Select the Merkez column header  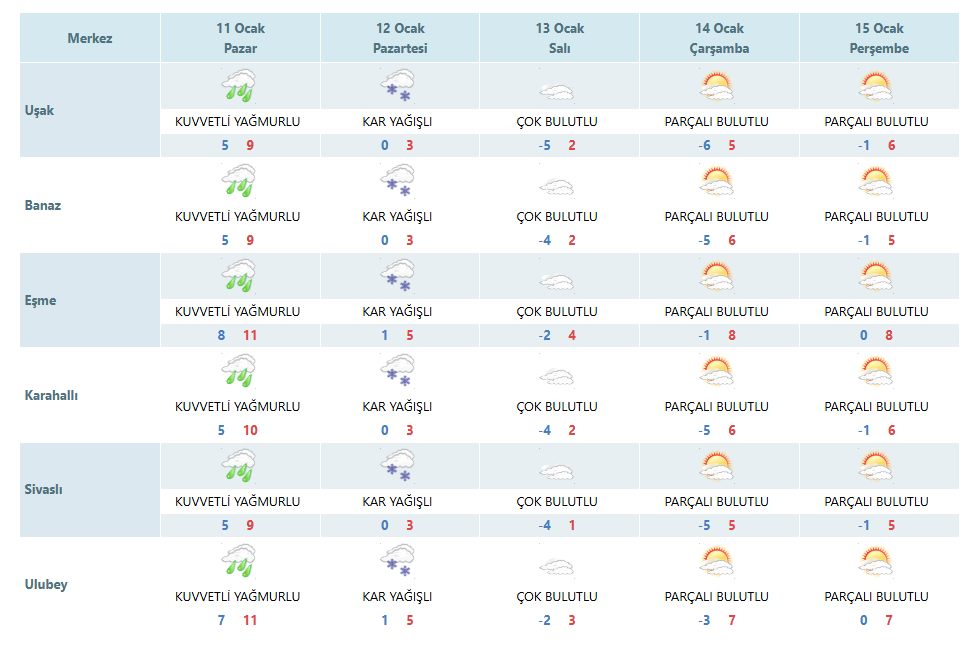point(90,38)
